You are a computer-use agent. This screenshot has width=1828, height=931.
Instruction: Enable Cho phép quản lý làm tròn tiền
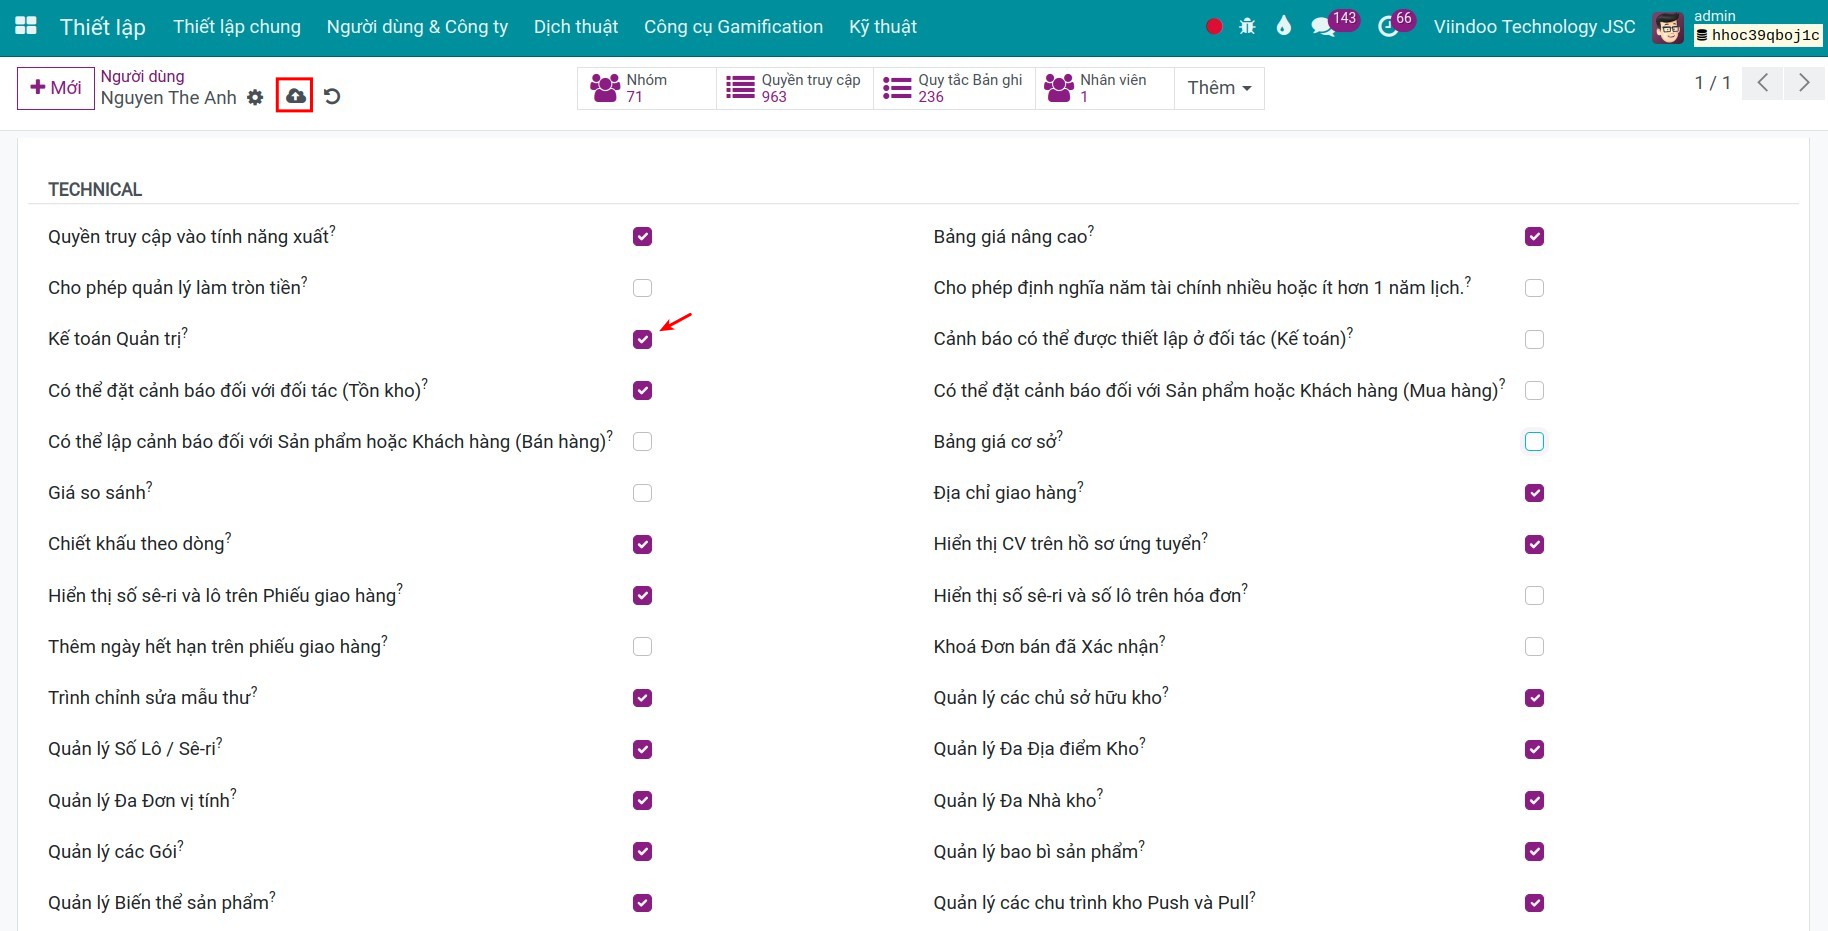642,288
